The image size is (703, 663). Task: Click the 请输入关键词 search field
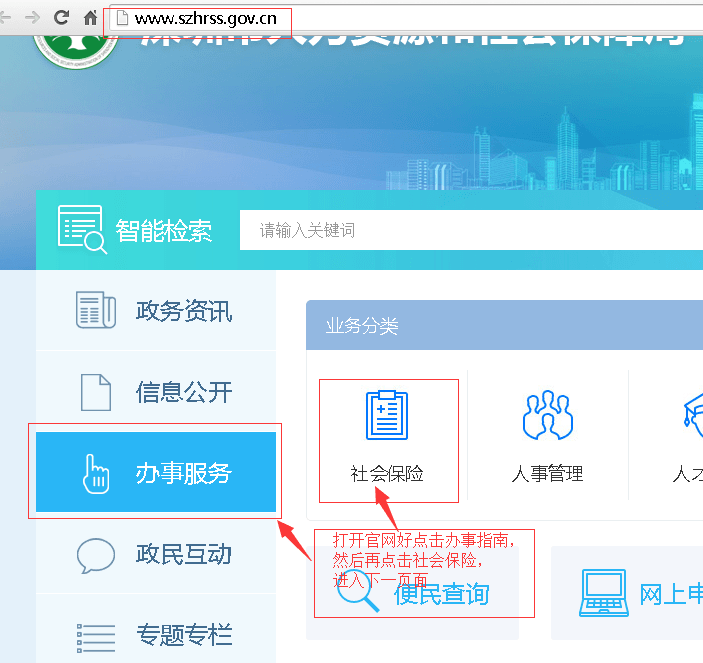click(471, 230)
